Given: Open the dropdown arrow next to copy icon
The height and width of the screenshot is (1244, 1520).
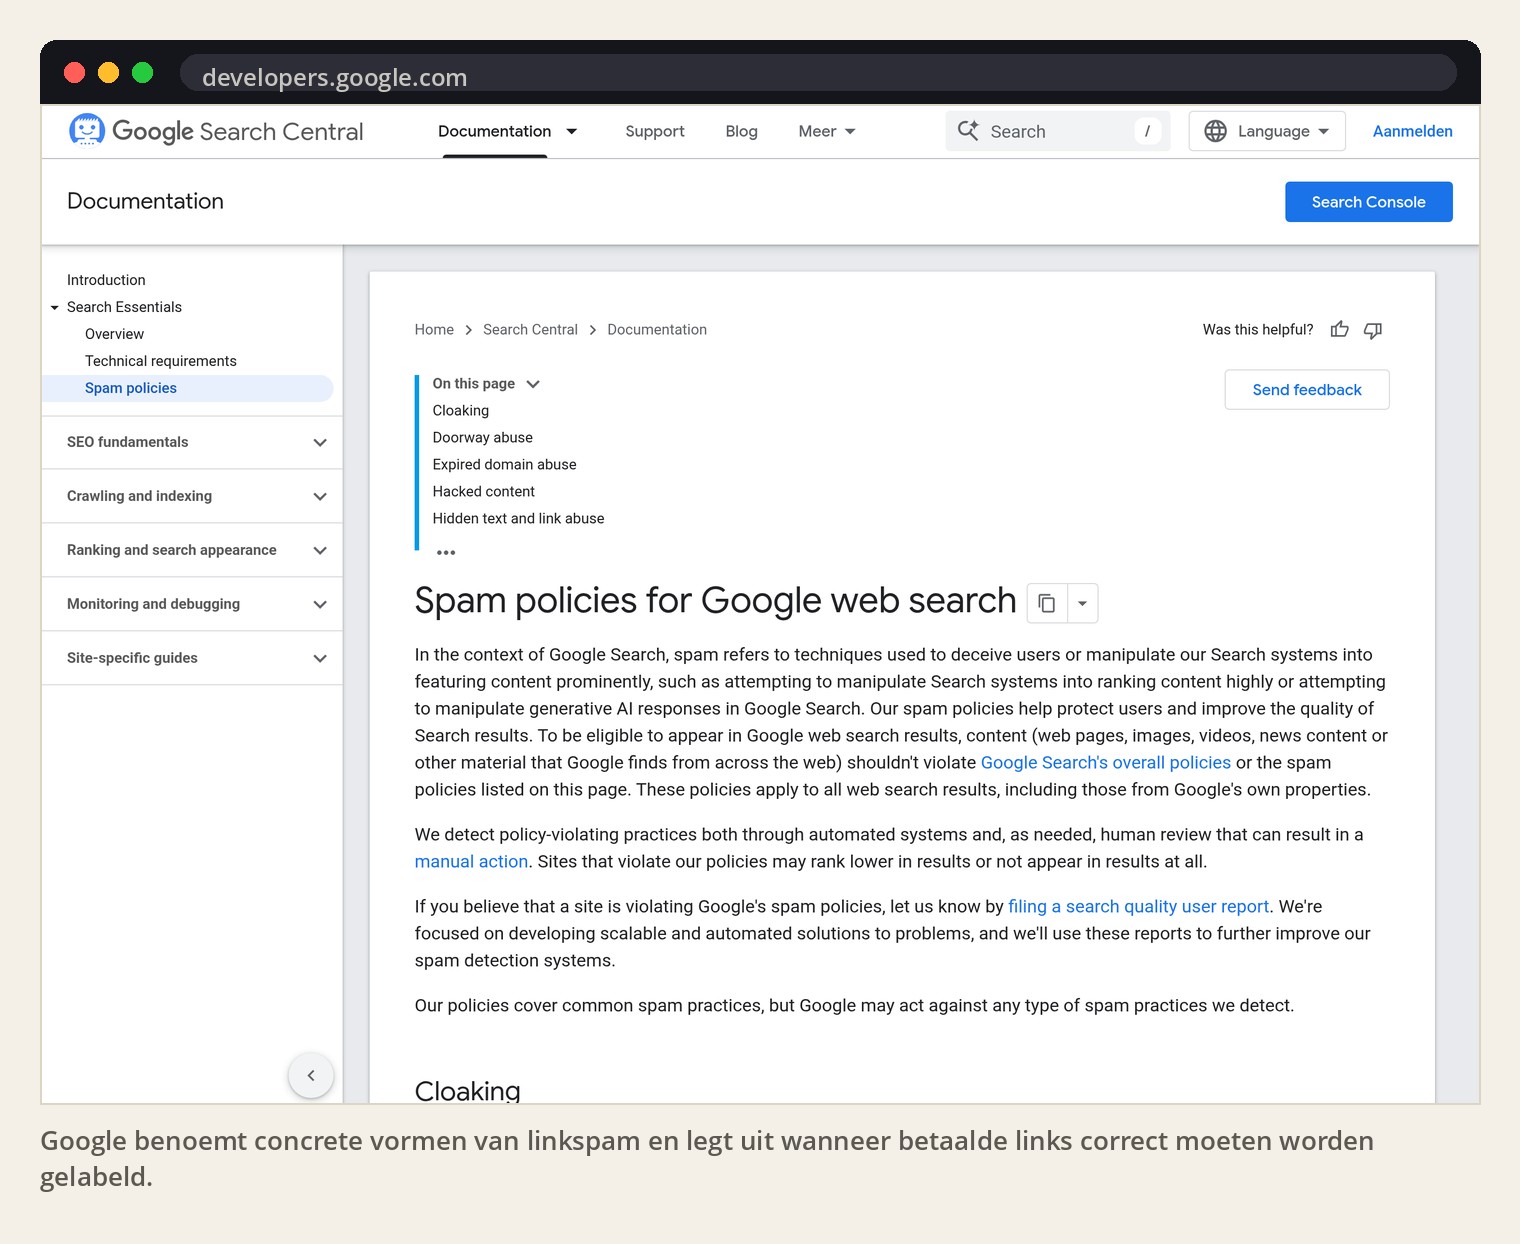Looking at the screenshot, I should pyautogui.click(x=1083, y=603).
